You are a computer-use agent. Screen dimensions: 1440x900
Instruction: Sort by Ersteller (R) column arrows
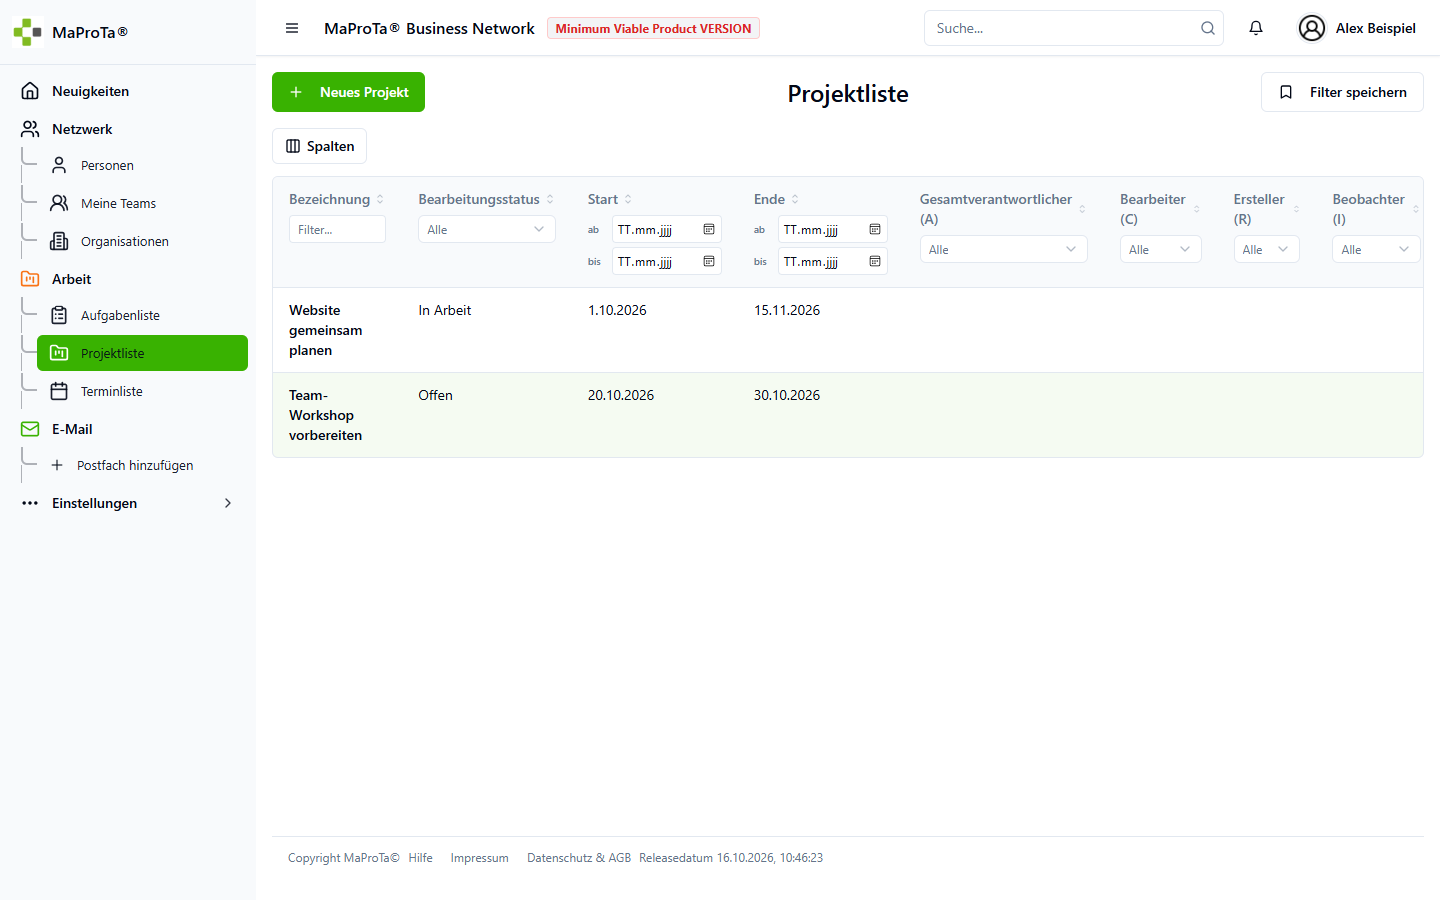coord(1297,209)
